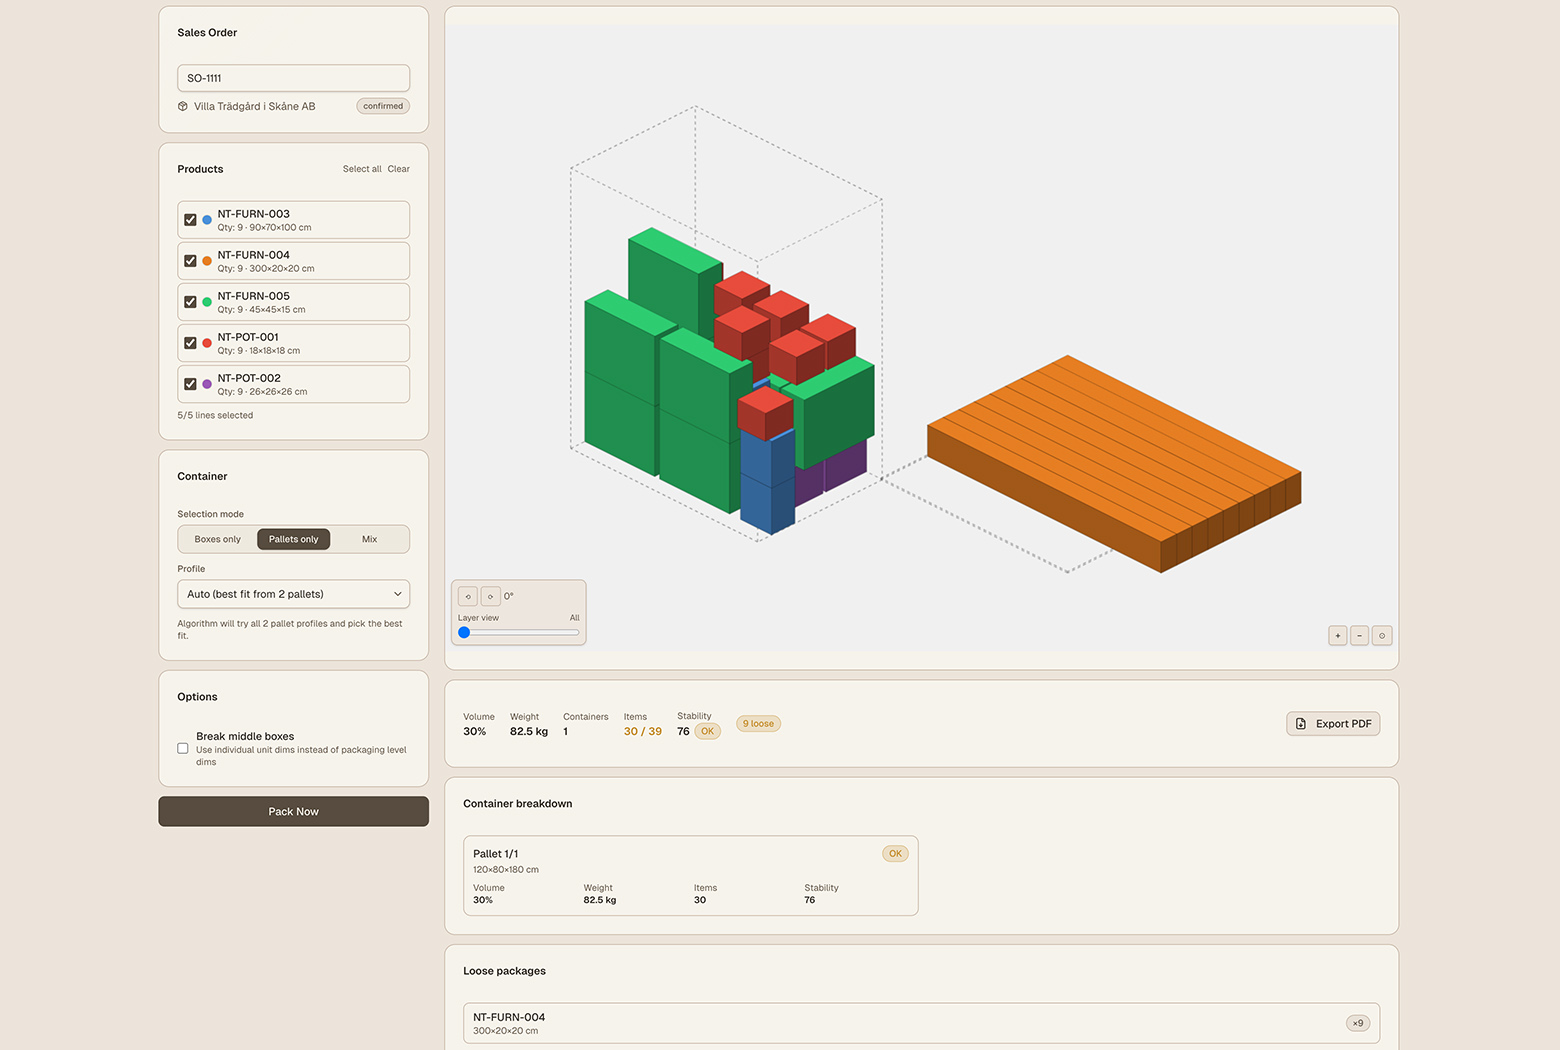
Task: Uncheck the NT-FURN-003 product line
Action: click(x=190, y=219)
